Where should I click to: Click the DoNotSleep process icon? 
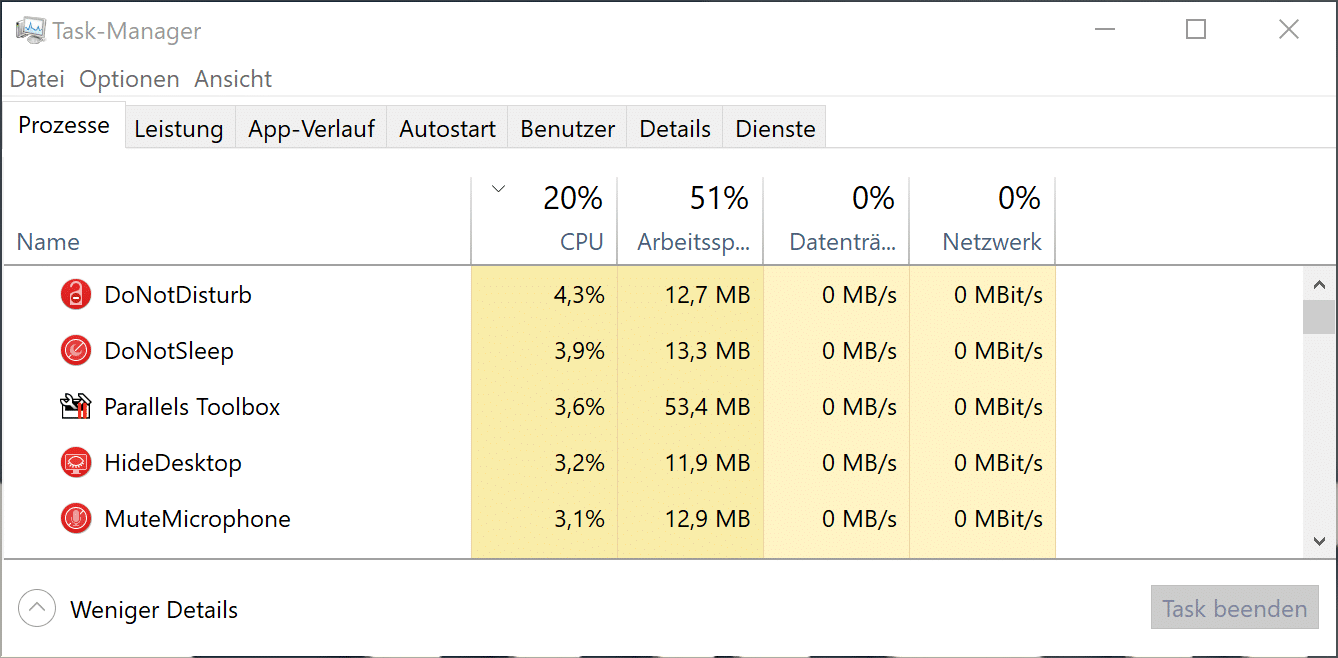click(x=76, y=351)
